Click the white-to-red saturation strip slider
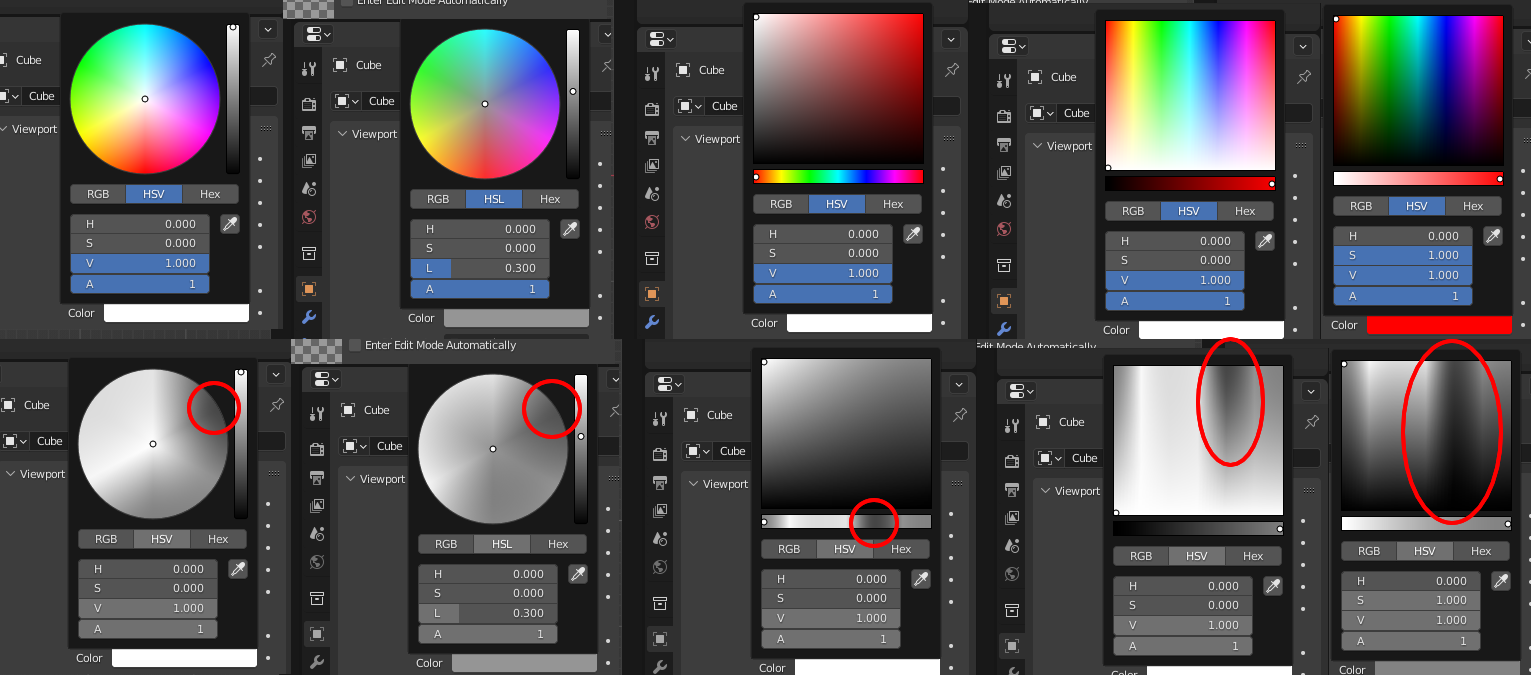 (x=1418, y=179)
